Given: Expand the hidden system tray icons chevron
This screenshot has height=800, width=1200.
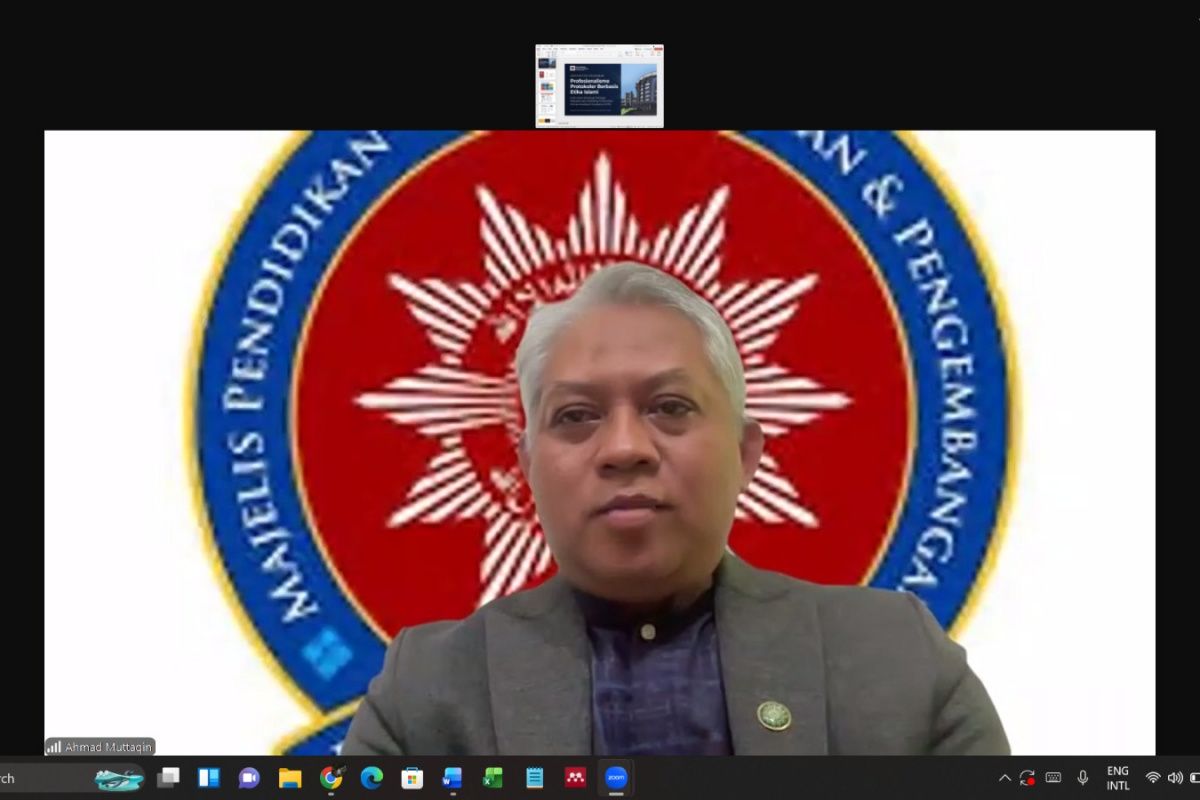Looking at the screenshot, I should point(1005,778).
